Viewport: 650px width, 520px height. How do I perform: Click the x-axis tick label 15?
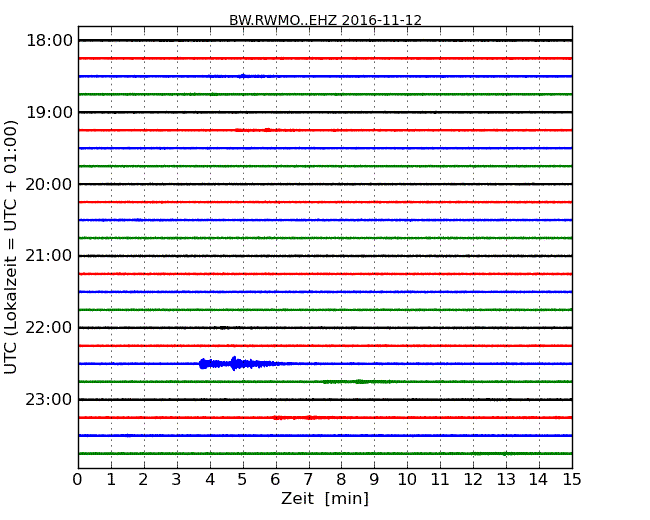click(x=572, y=480)
